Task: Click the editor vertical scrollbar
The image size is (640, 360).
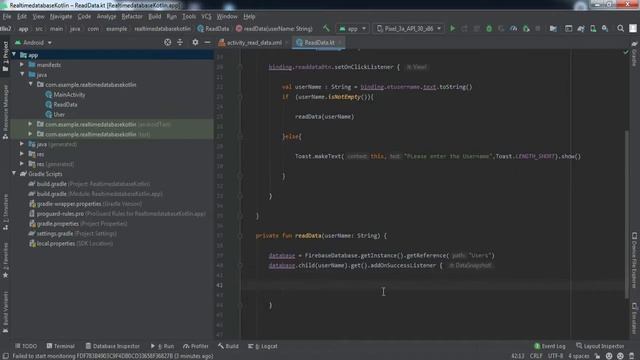Action: tap(627, 213)
